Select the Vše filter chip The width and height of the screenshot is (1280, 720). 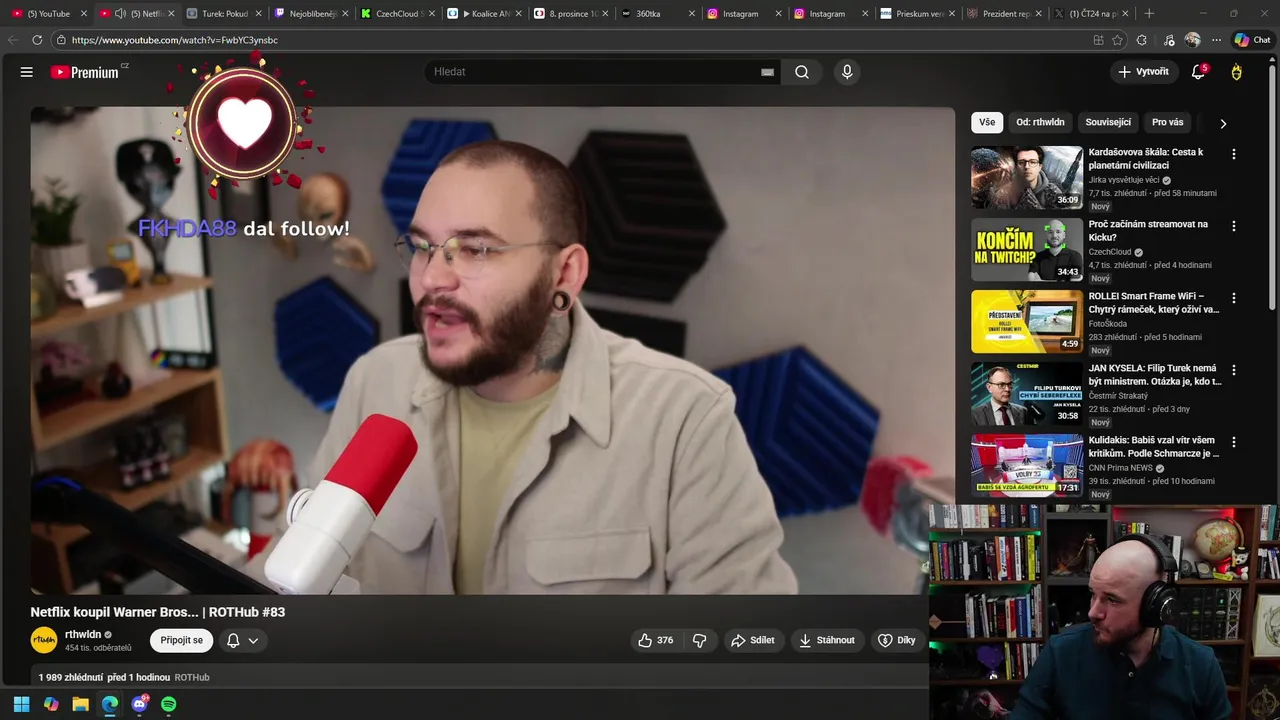tap(987, 122)
